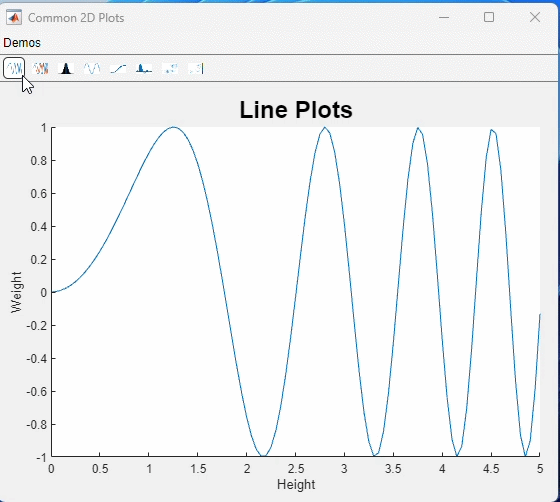
Task: Pick the scatter with colorbar plot icon
Action: 196,68
